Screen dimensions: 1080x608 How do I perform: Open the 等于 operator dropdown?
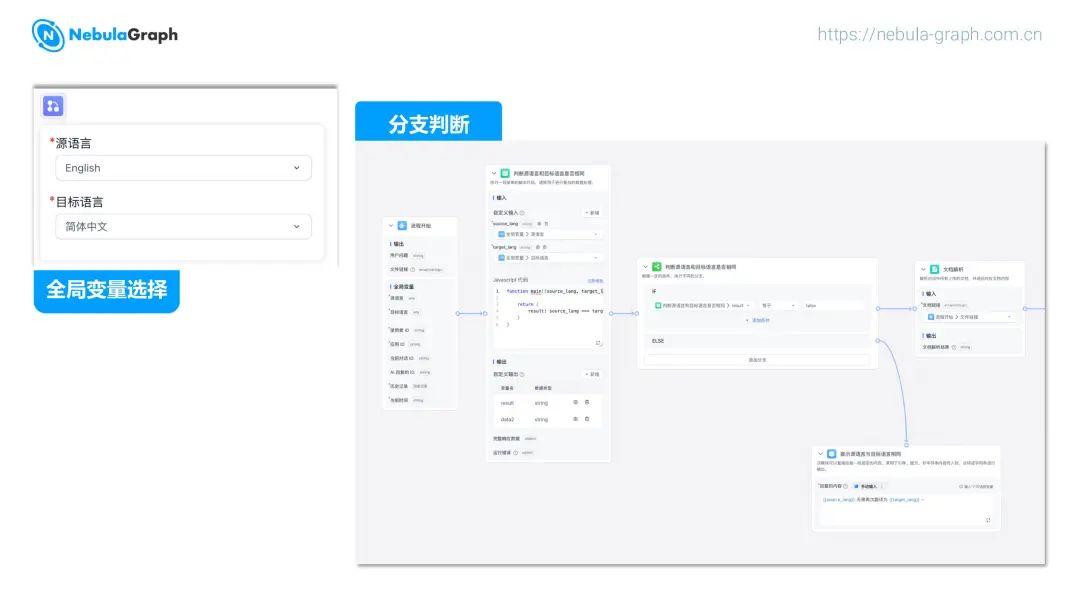tap(778, 305)
